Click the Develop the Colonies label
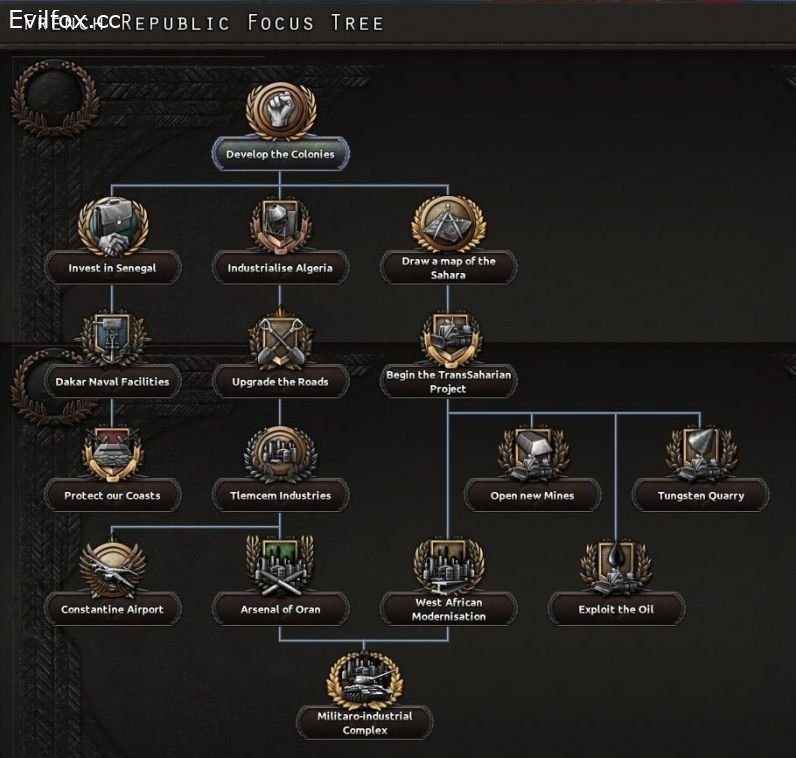Image resolution: width=796 pixels, height=758 pixels. point(280,155)
